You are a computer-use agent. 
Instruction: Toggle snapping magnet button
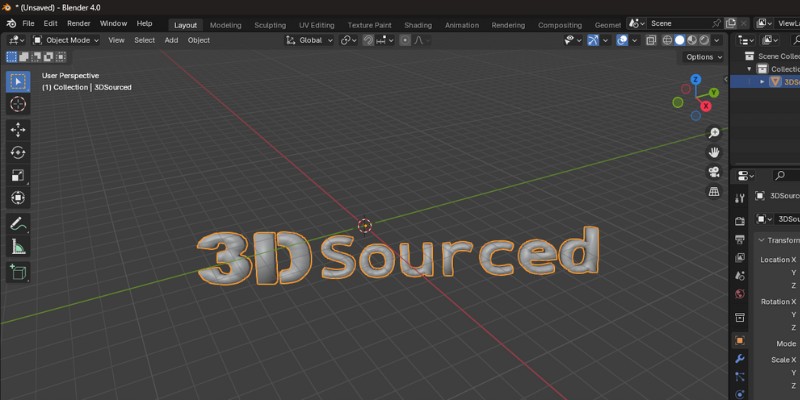(x=368, y=40)
